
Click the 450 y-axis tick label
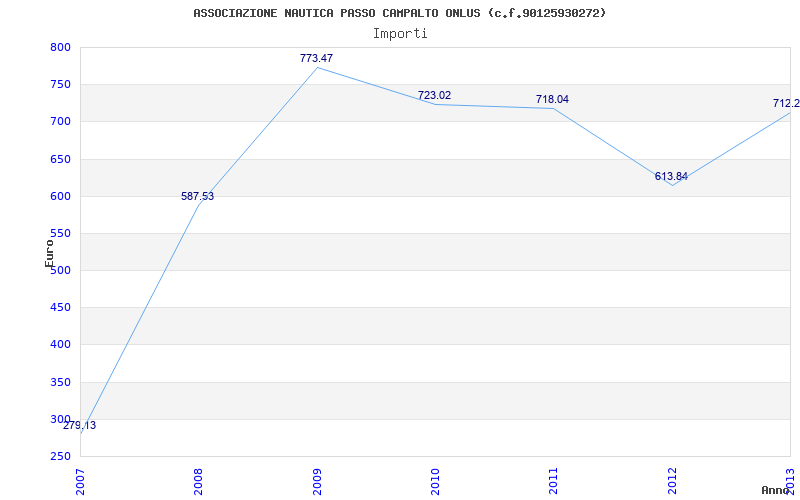tap(60, 308)
